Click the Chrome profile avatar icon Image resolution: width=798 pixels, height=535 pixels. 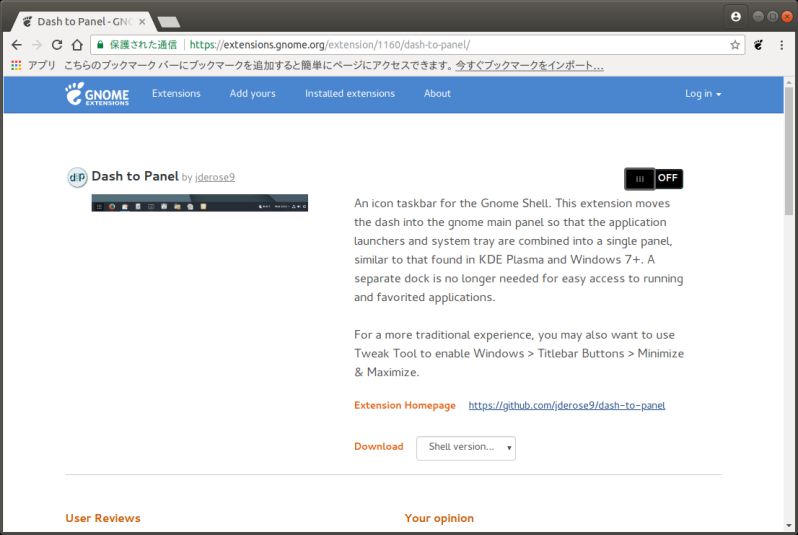[735, 17]
